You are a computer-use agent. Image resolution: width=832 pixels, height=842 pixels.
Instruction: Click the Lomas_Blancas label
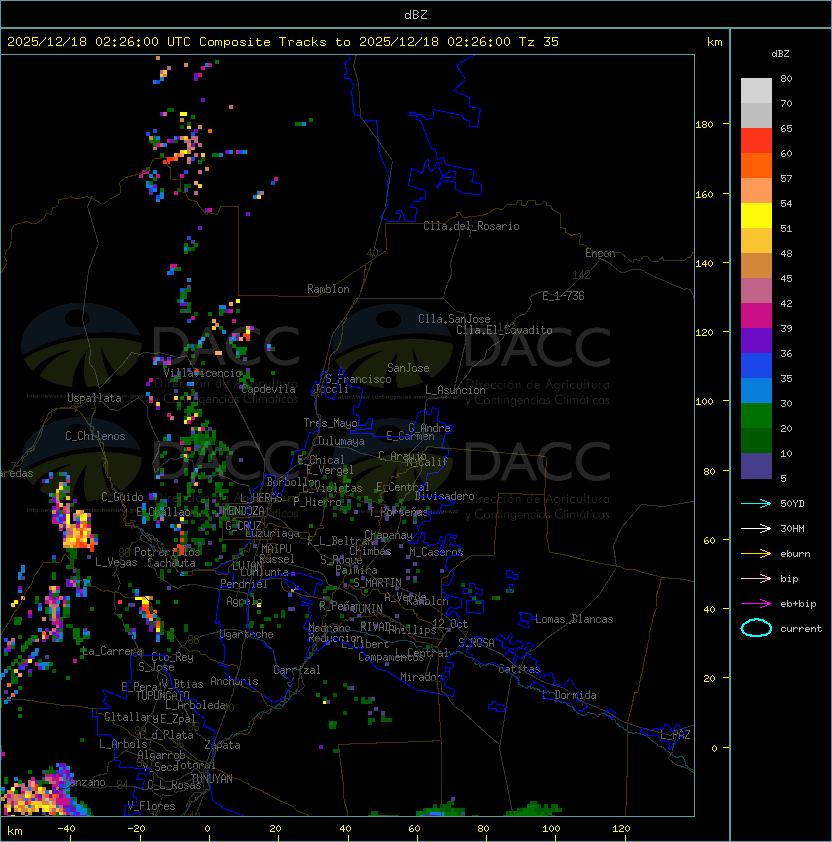tap(574, 620)
